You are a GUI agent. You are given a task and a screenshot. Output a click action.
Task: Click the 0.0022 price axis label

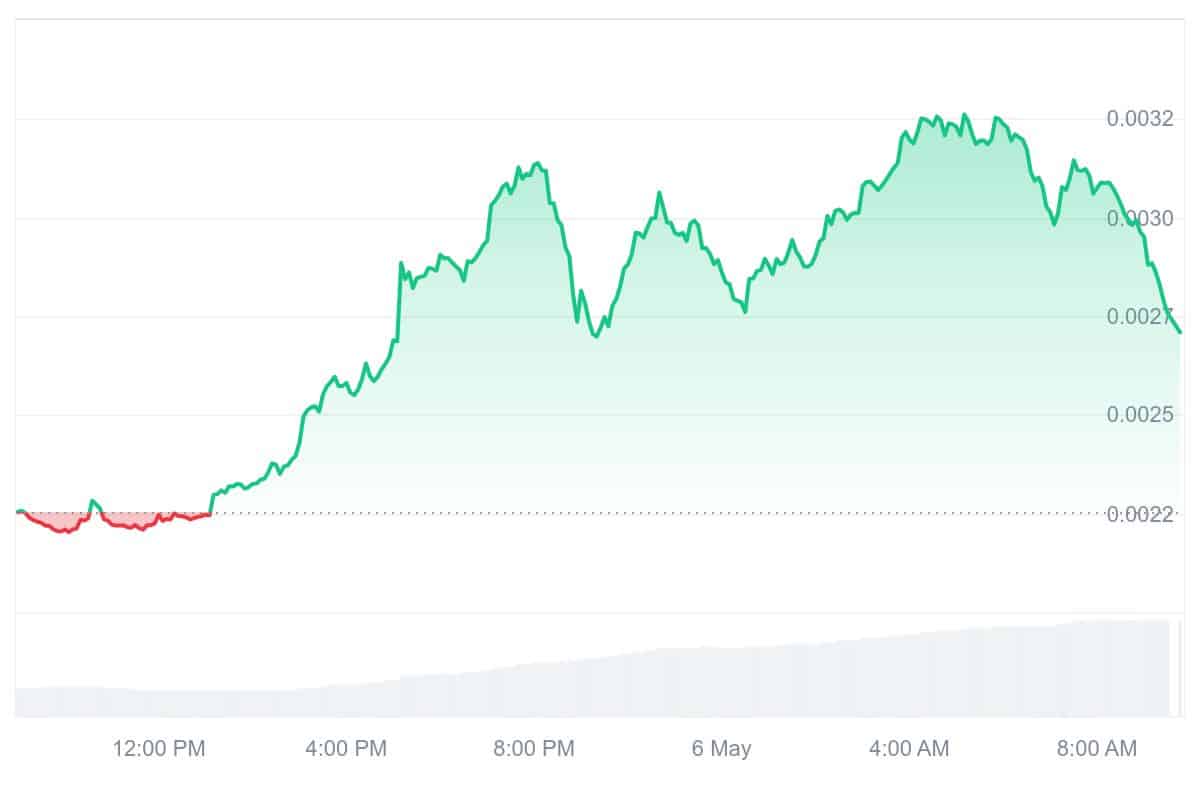(1139, 514)
